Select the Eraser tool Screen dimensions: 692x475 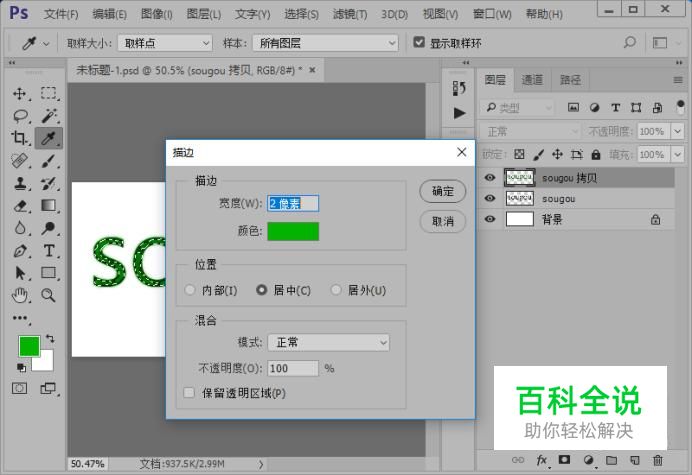tap(19, 206)
